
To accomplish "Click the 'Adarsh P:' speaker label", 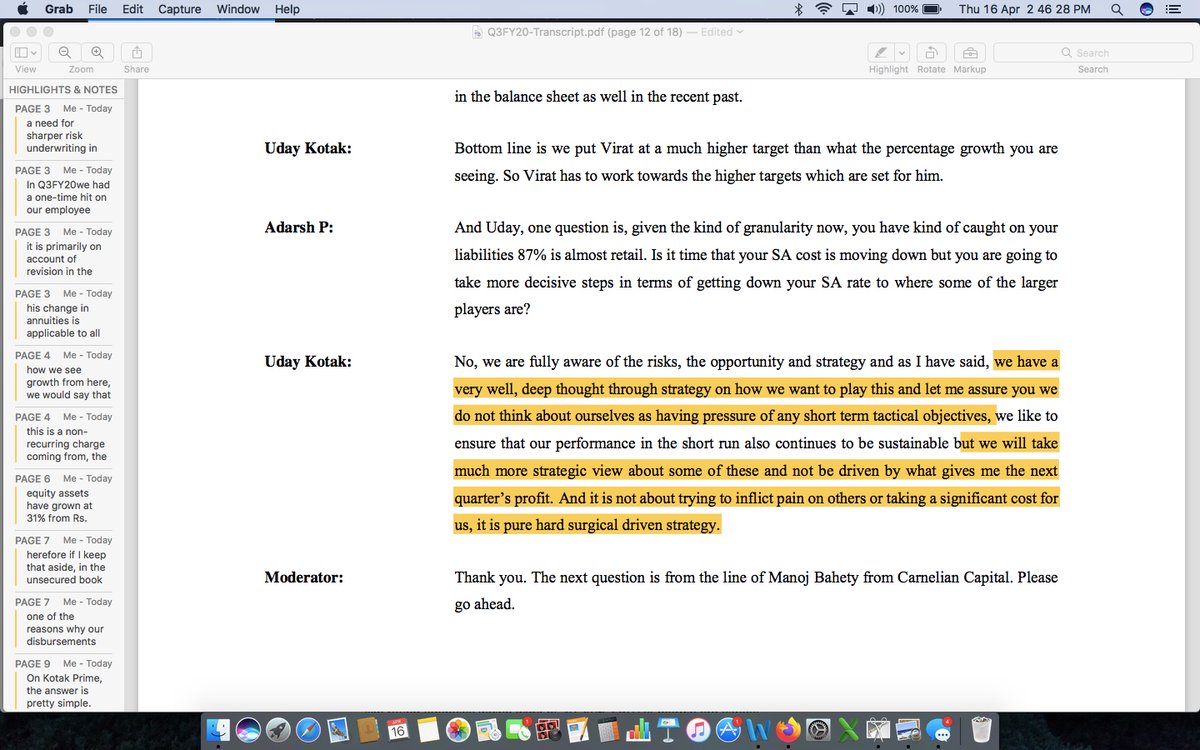I will 299,227.
